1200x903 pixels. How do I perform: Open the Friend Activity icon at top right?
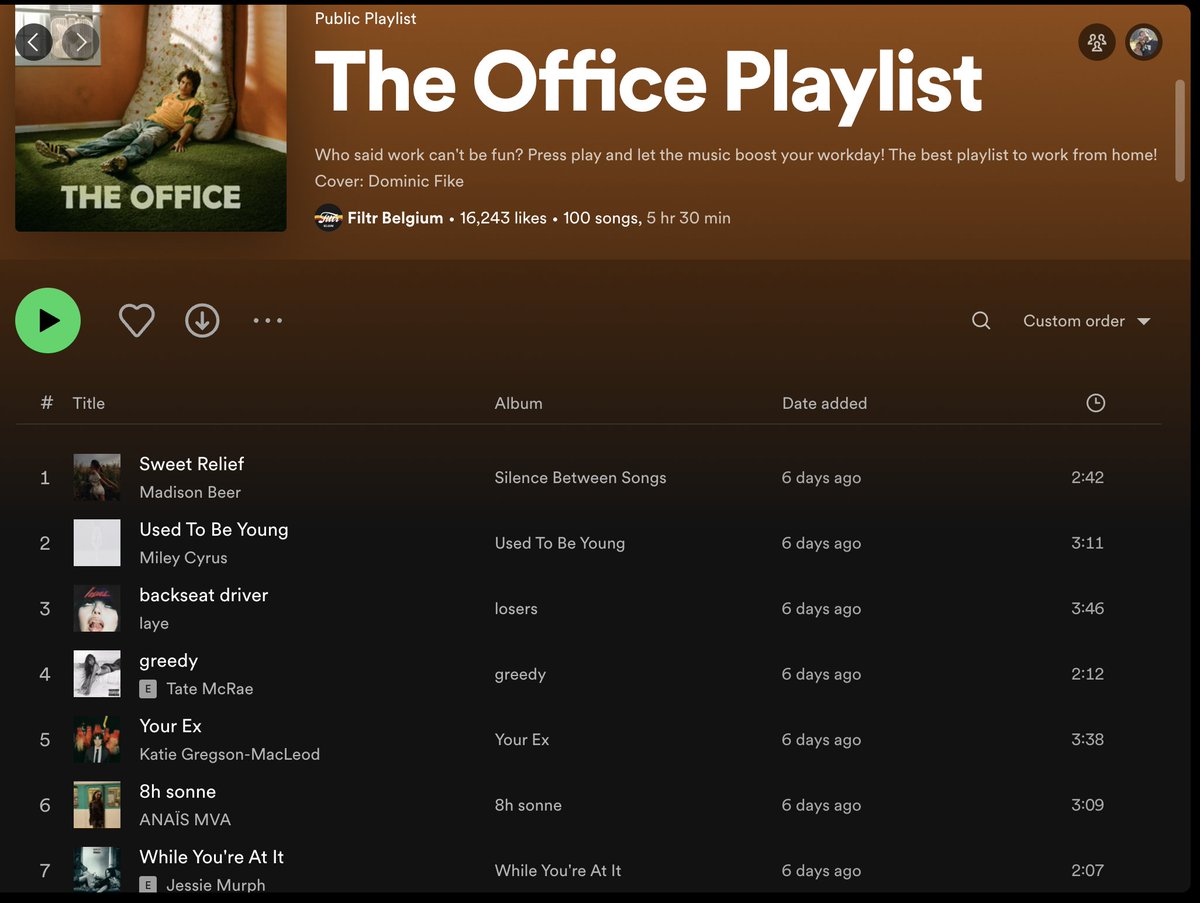(x=1097, y=42)
